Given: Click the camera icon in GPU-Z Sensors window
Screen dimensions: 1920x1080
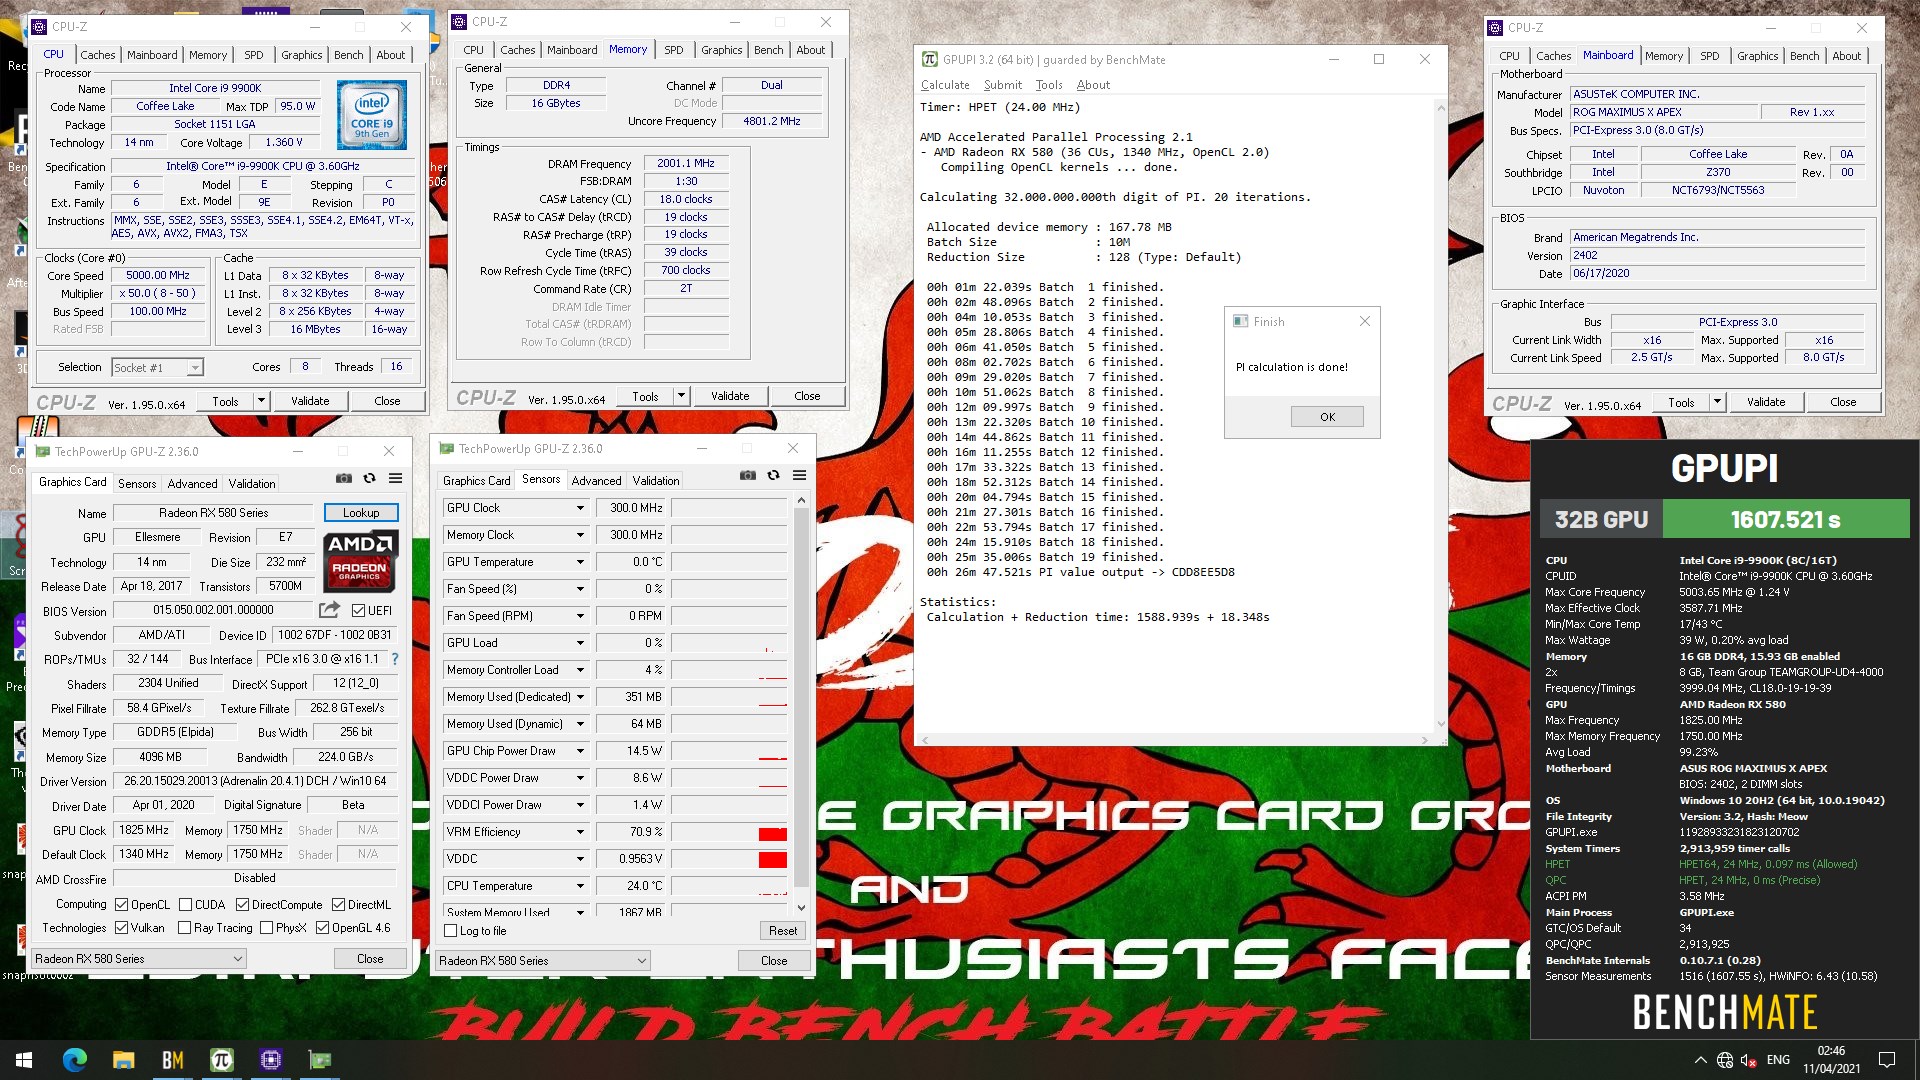Looking at the screenshot, I should [747, 476].
